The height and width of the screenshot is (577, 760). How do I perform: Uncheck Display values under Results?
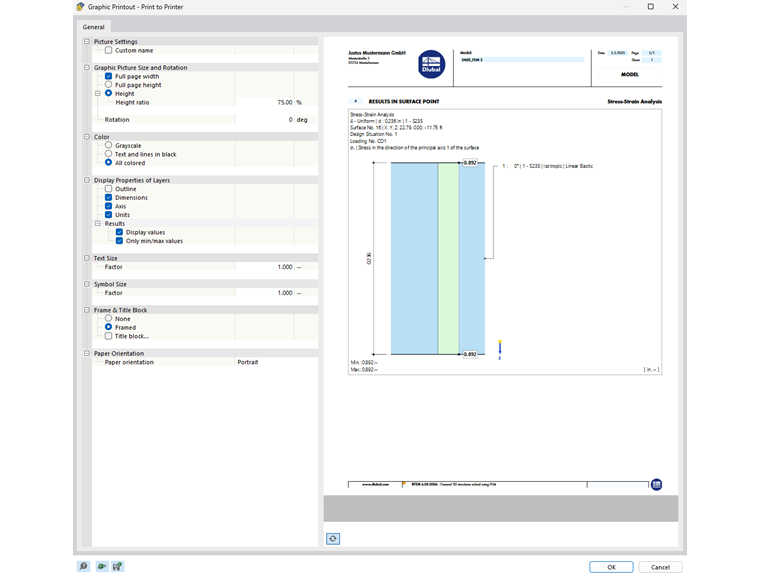(119, 232)
